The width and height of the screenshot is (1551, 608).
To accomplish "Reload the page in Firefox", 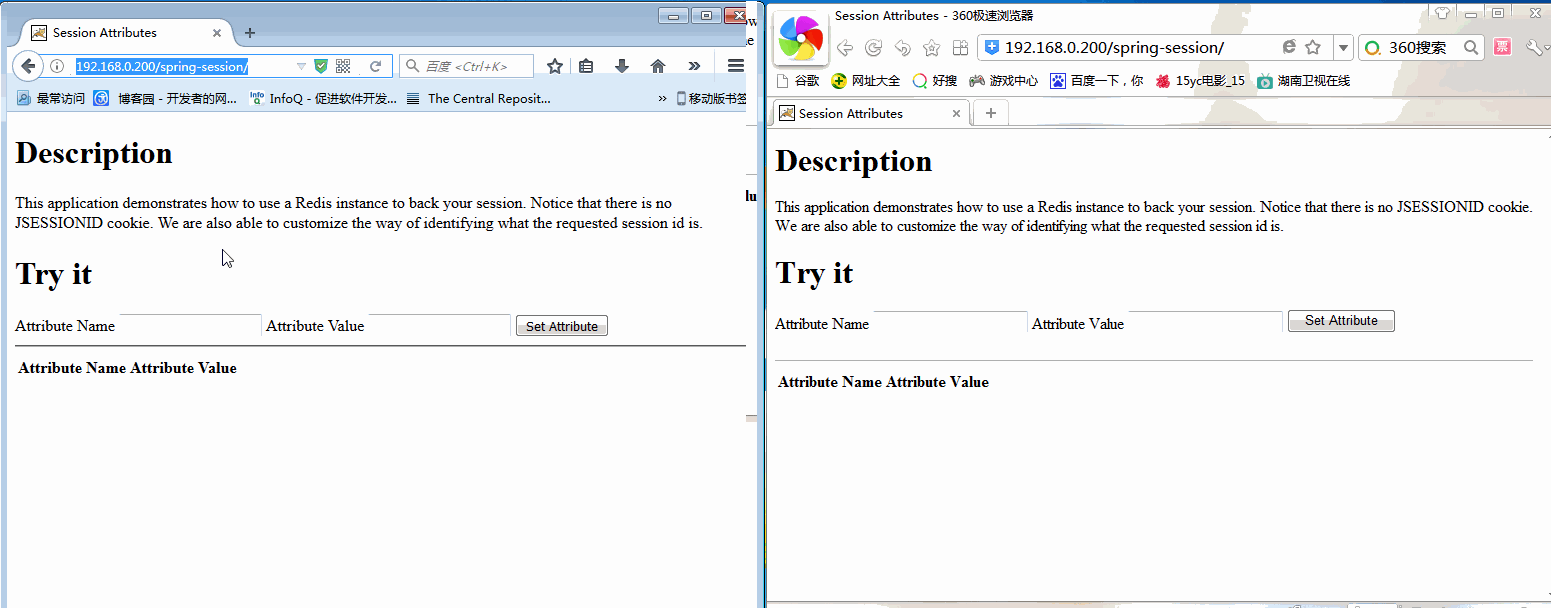I will pyautogui.click(x=376, y=66).
